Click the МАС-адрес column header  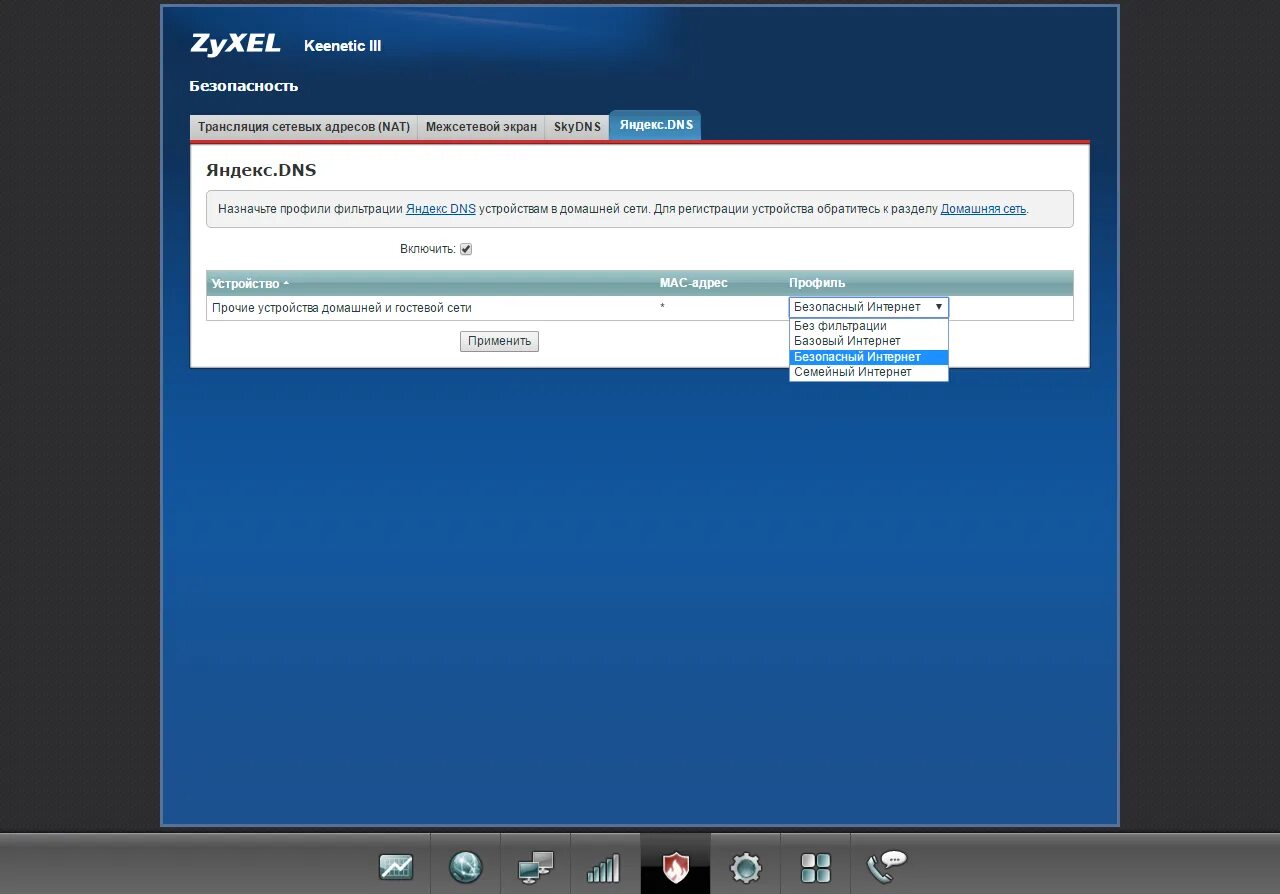(x=694, y=283)
